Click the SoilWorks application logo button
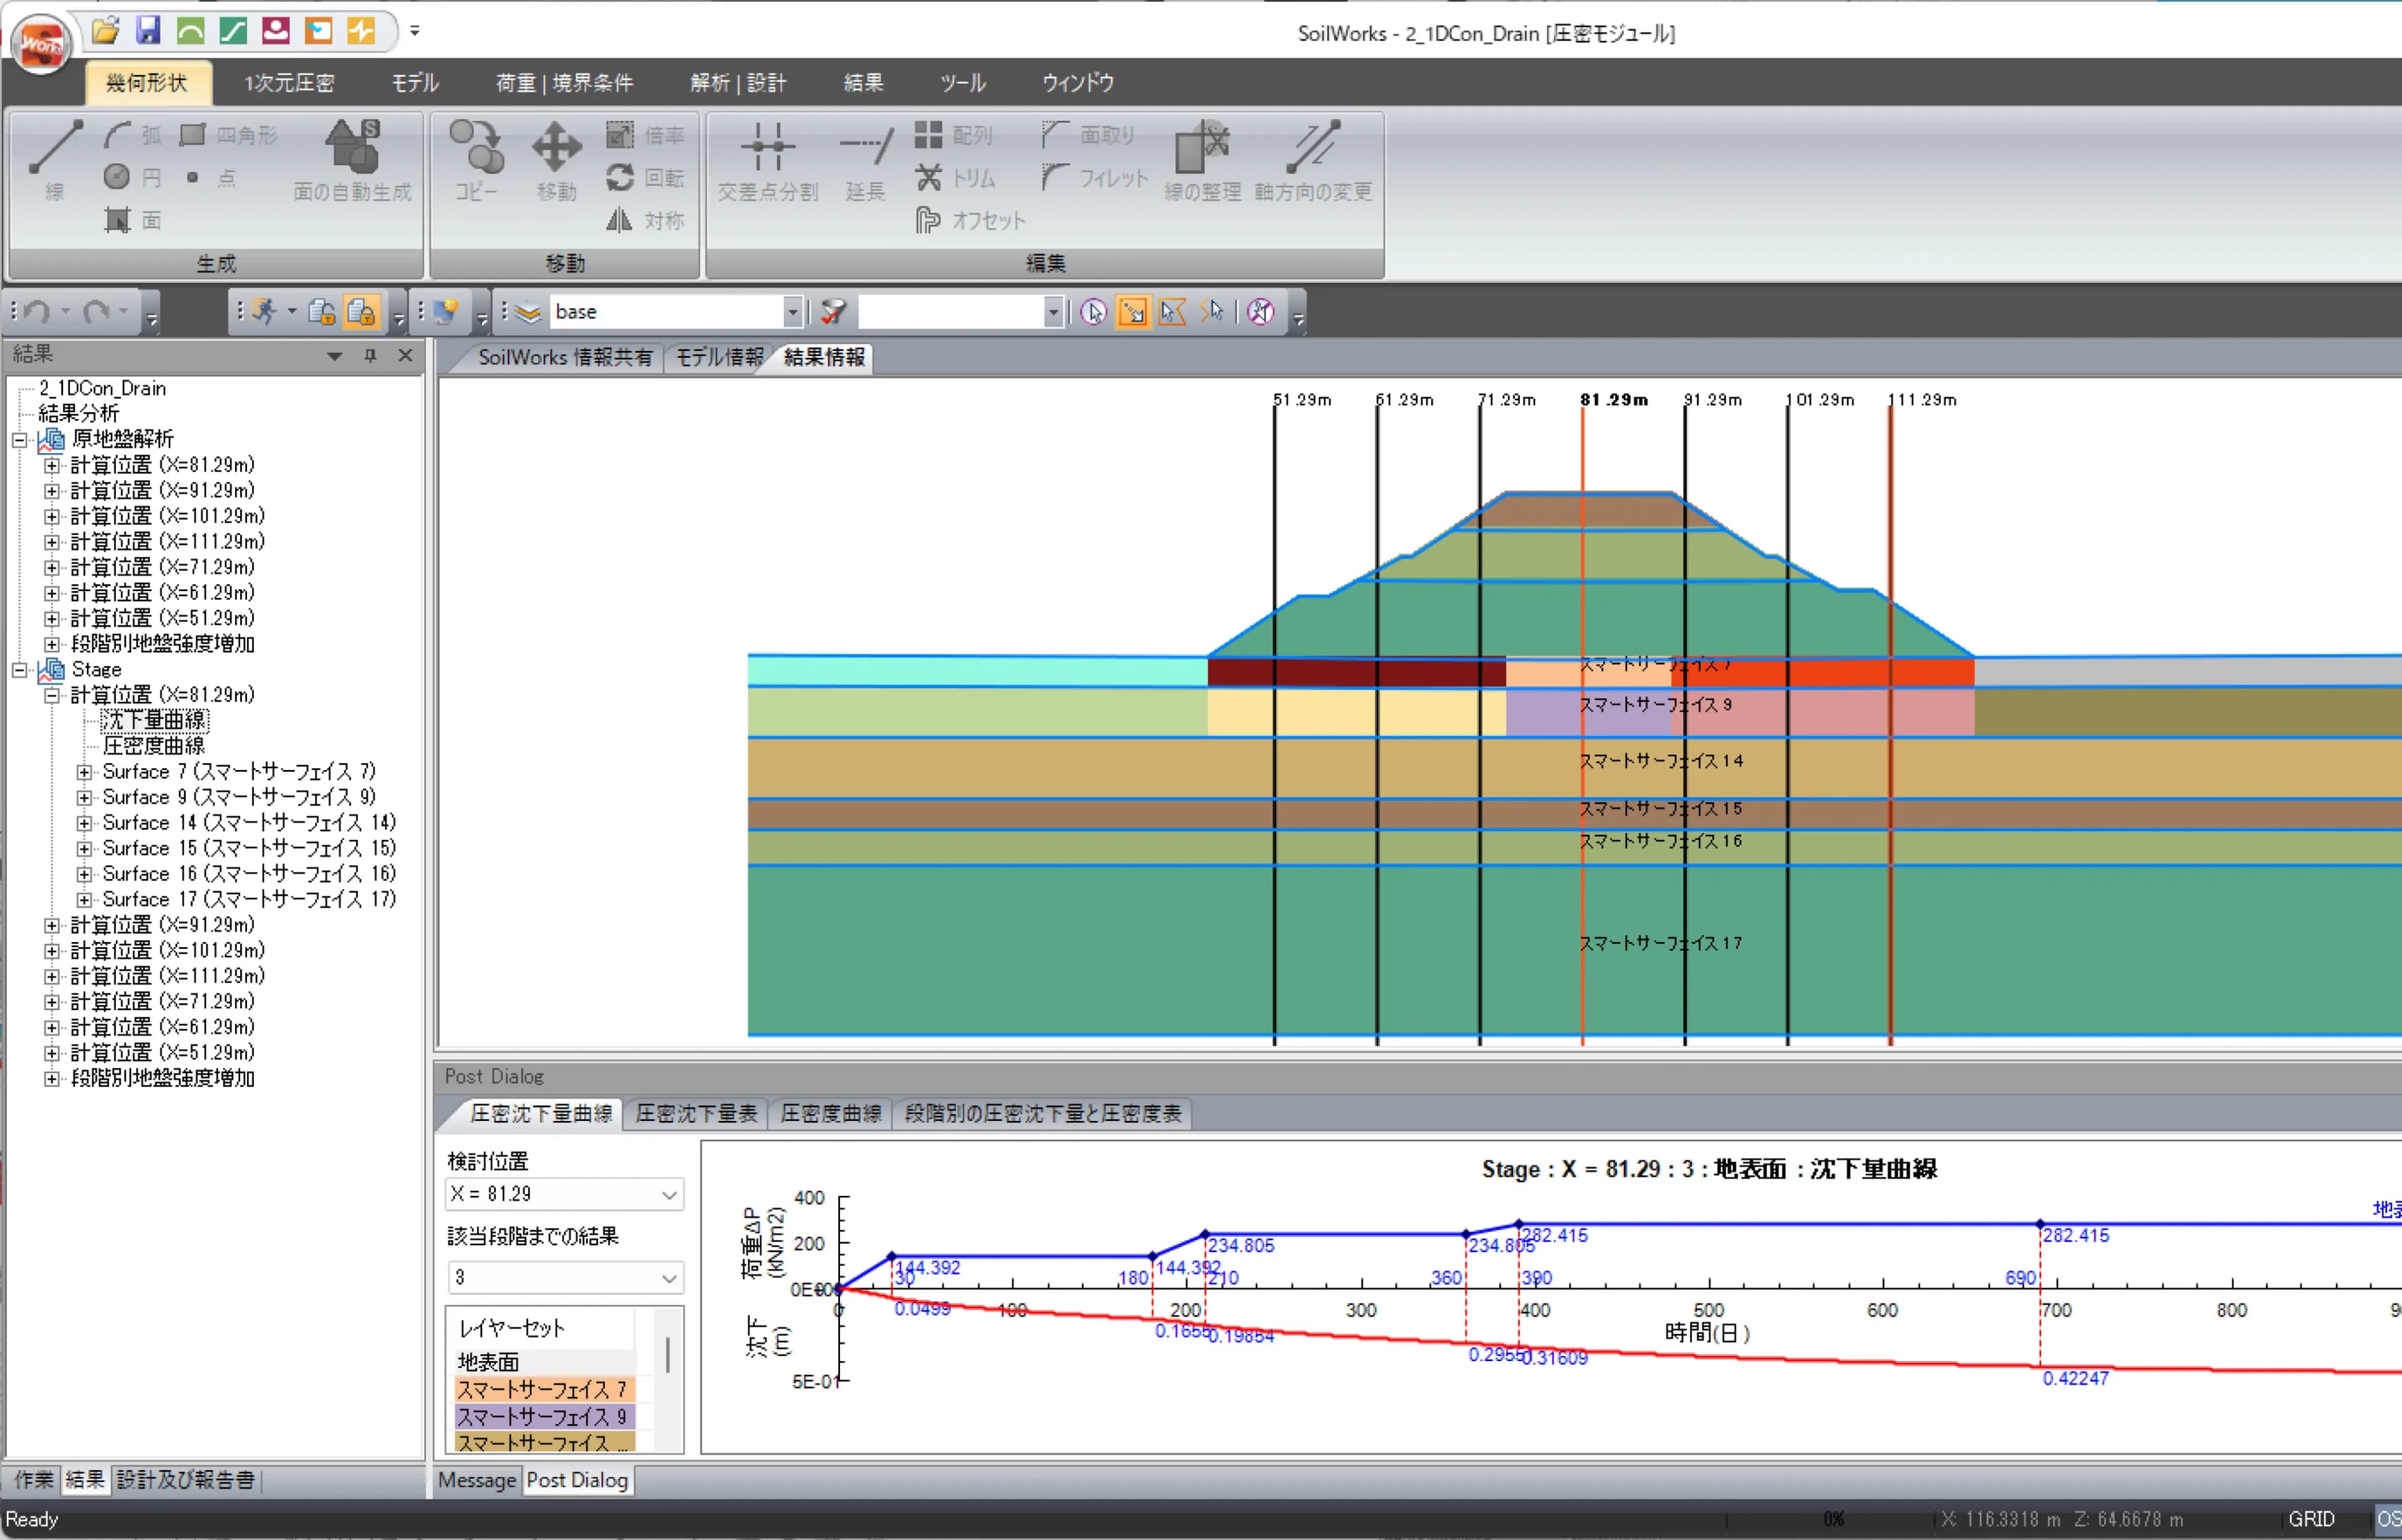2402x1540 pixels. pyautogui.click(x=41, y=43)
